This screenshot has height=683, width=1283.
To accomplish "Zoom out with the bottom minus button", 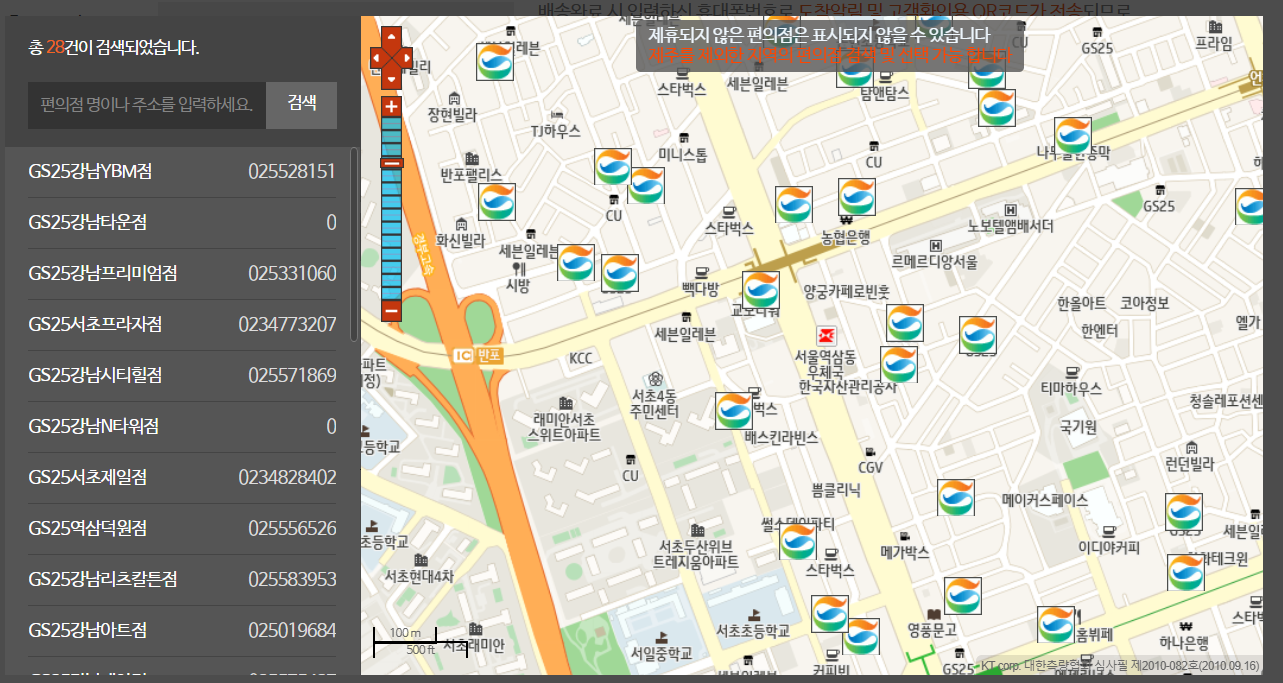I will pos(391,311).
